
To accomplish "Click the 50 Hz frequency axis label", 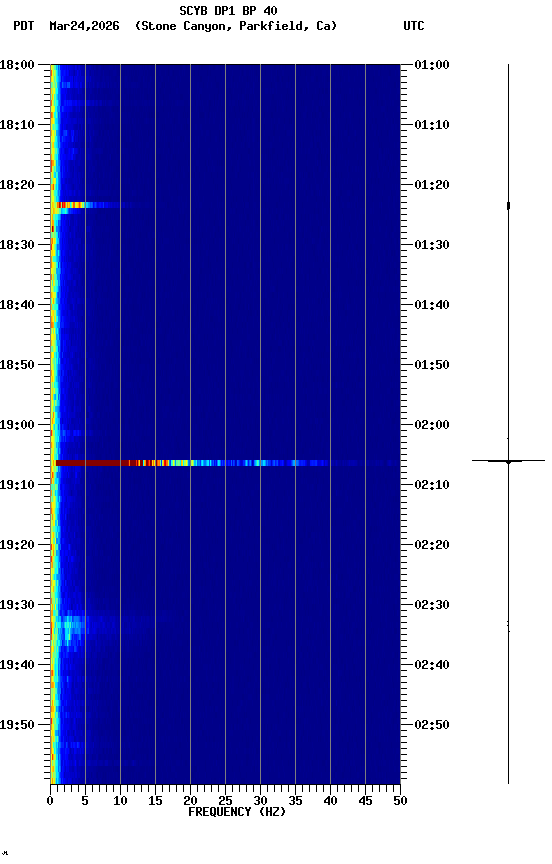I will coord(401,801).
